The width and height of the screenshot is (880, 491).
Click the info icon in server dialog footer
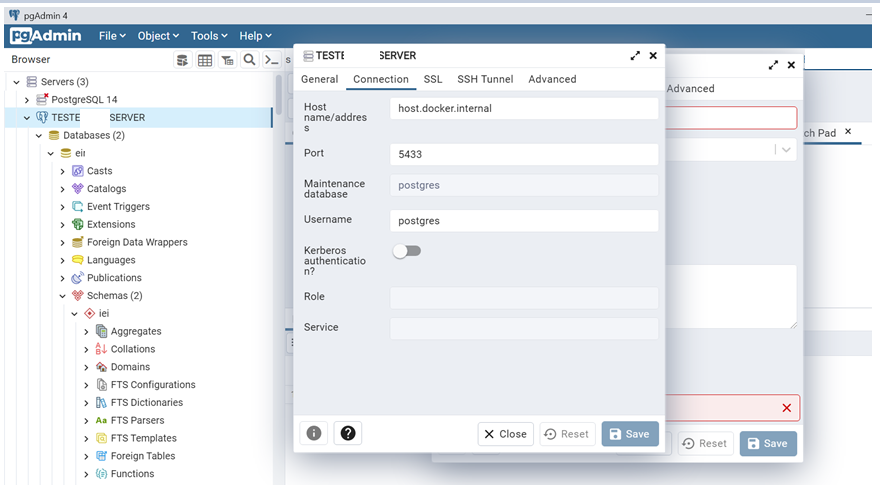coord(314,433)
